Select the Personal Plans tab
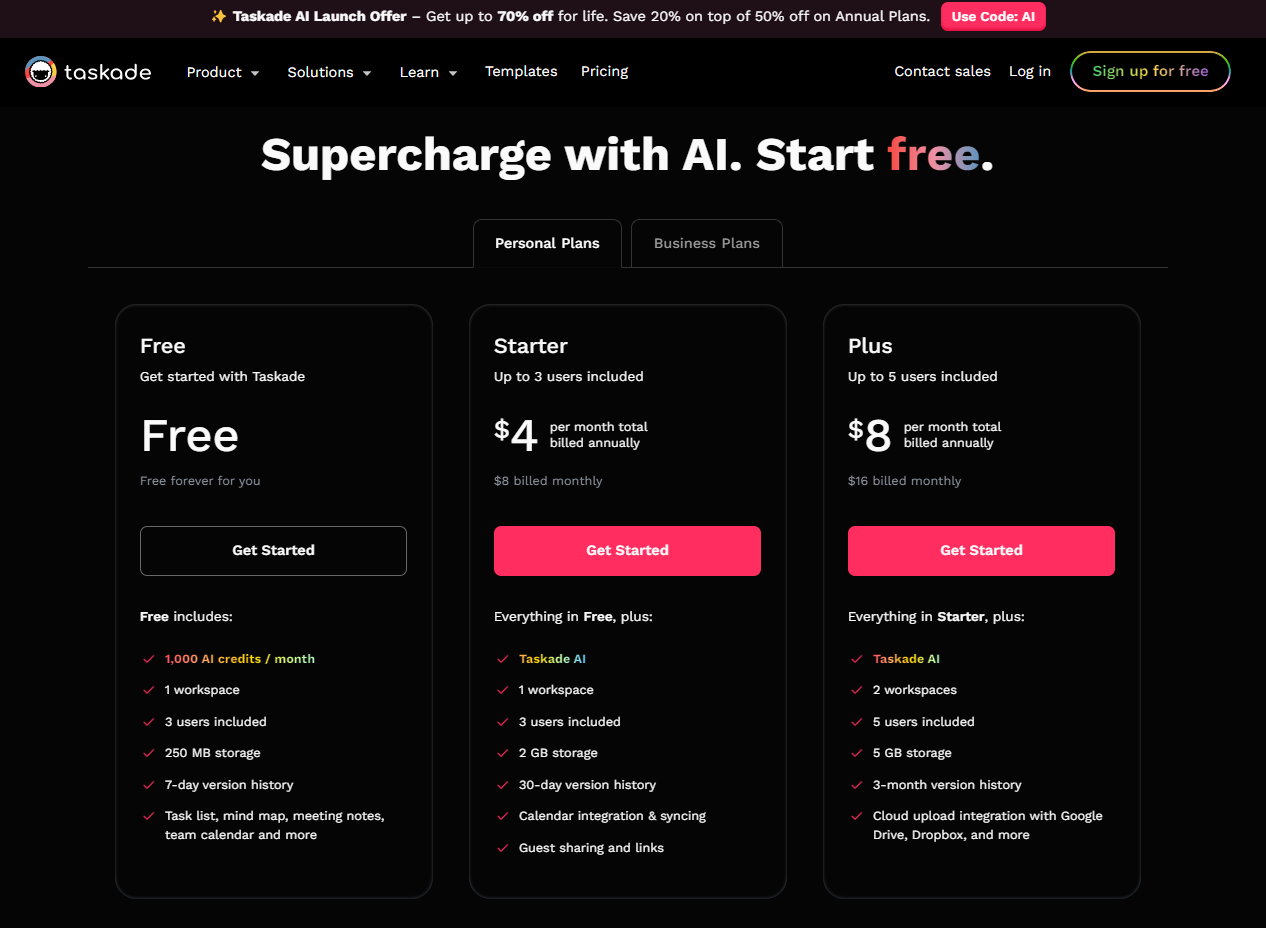The height and width of the screenshot is (928, 1266). click(x=547, y=243)
